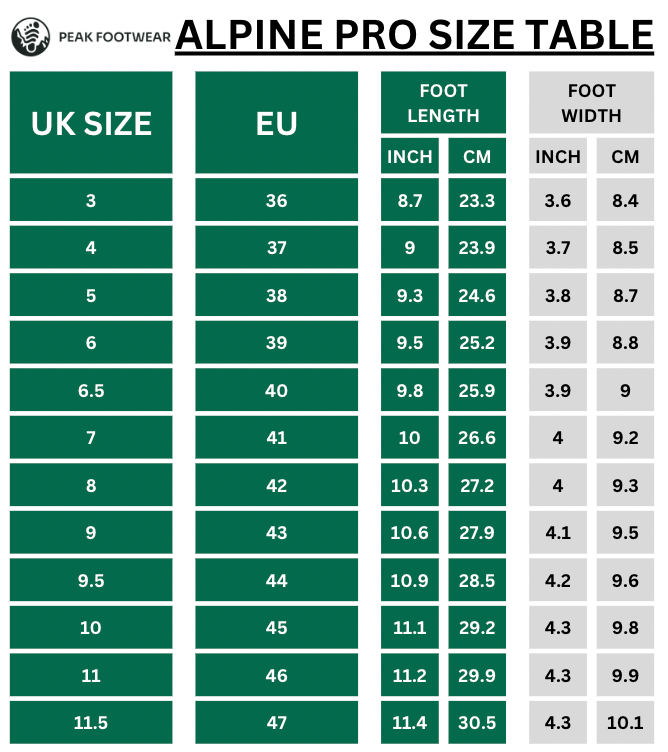The height and width of the screenshot is (752, 668).
Task: Click the Peak Footwear brand name text
Action: pyautogui.click(x=113, y=38)
